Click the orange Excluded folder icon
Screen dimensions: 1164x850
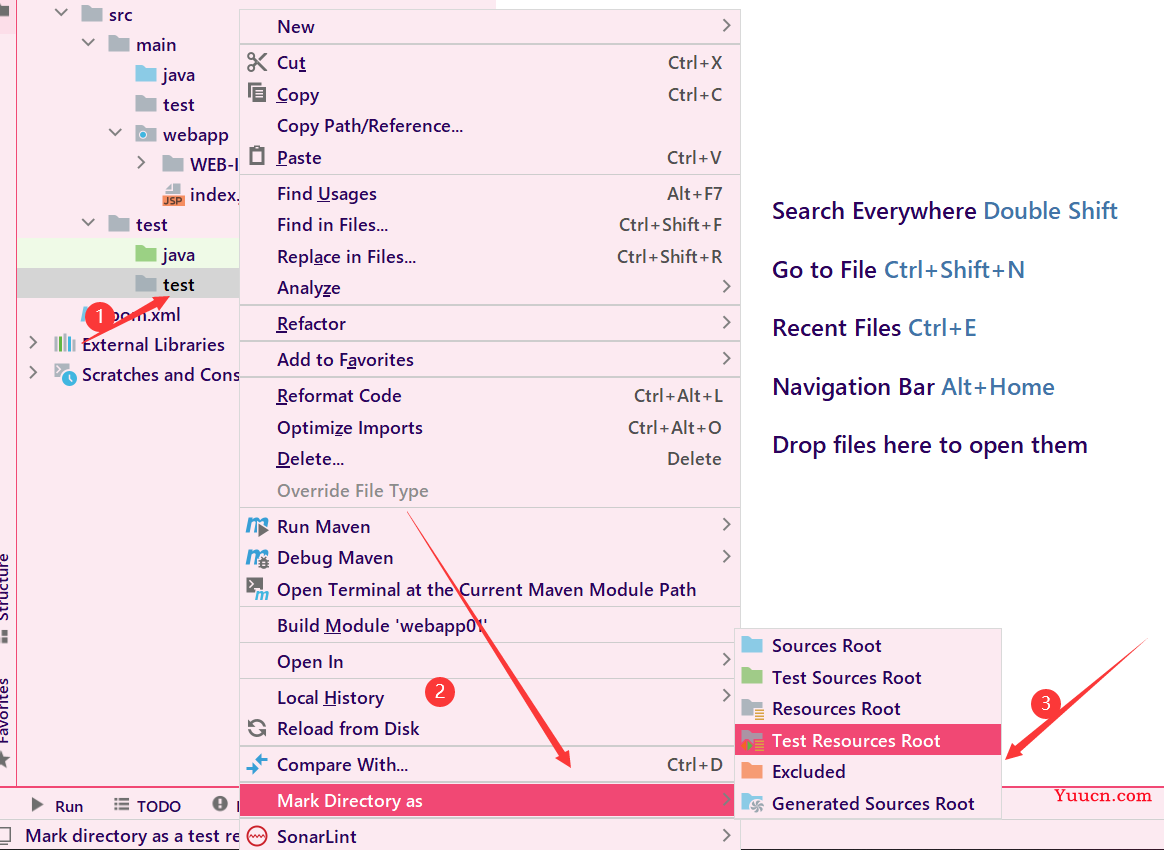tap(752, 771)
